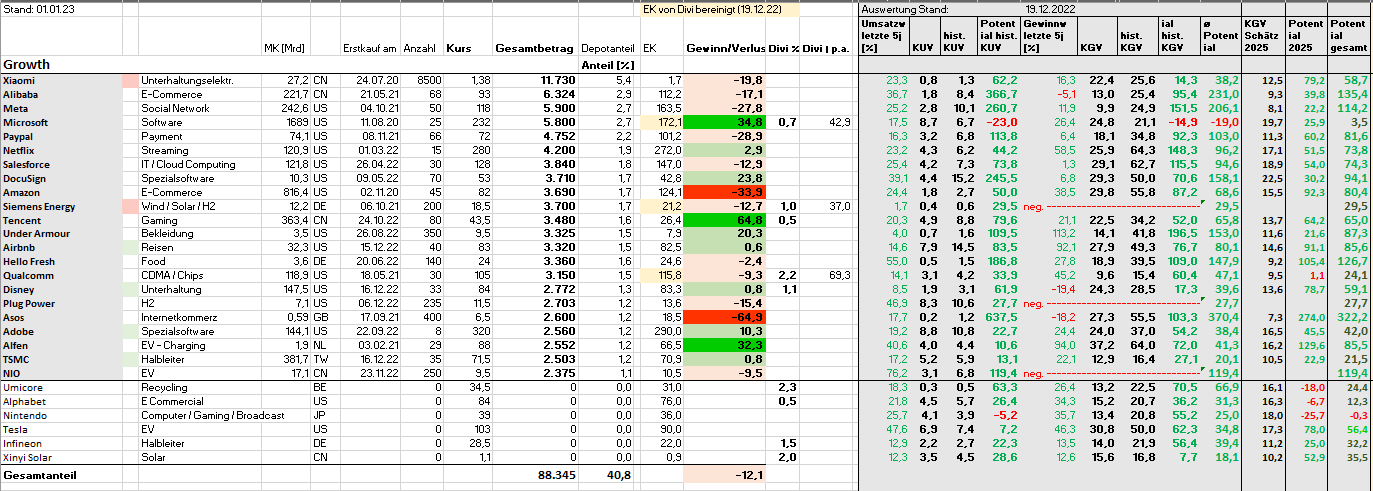Select the 'EK von Divi bereinigt (19.12.22)' cell
Viewport: 1373px width, 491px height.
click(719, 9)
